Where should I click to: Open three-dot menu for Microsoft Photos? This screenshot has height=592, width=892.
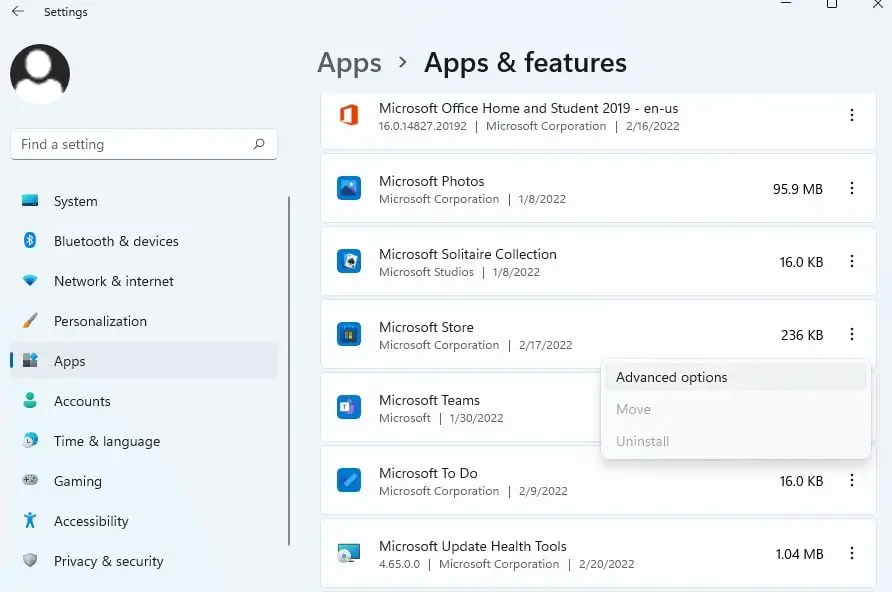pos(852,188)
